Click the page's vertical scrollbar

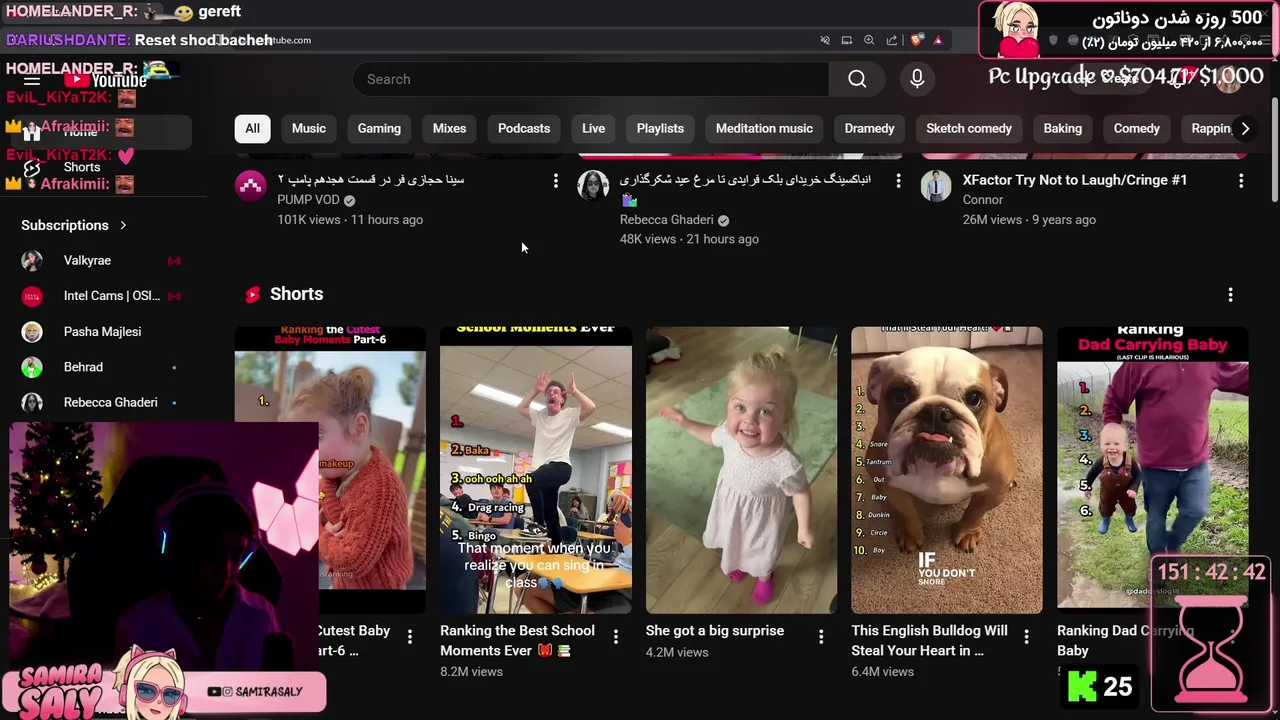pyautogui.click(x=1274, y=150)
